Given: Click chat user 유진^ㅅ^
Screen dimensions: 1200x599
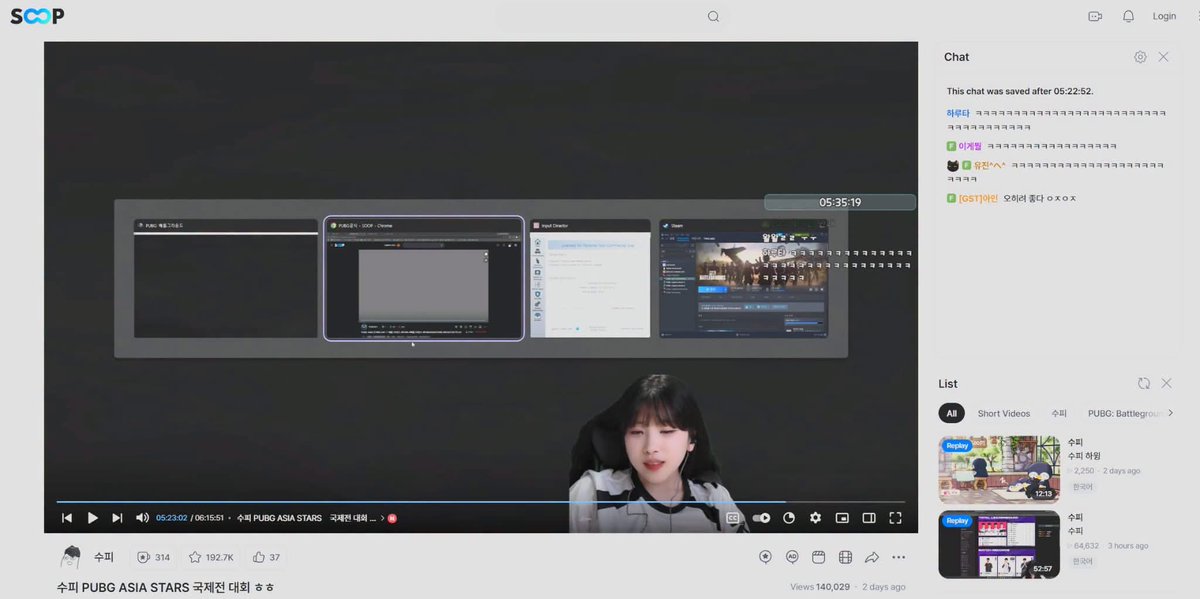Looking at the screenshot, I should pos(989,165).
